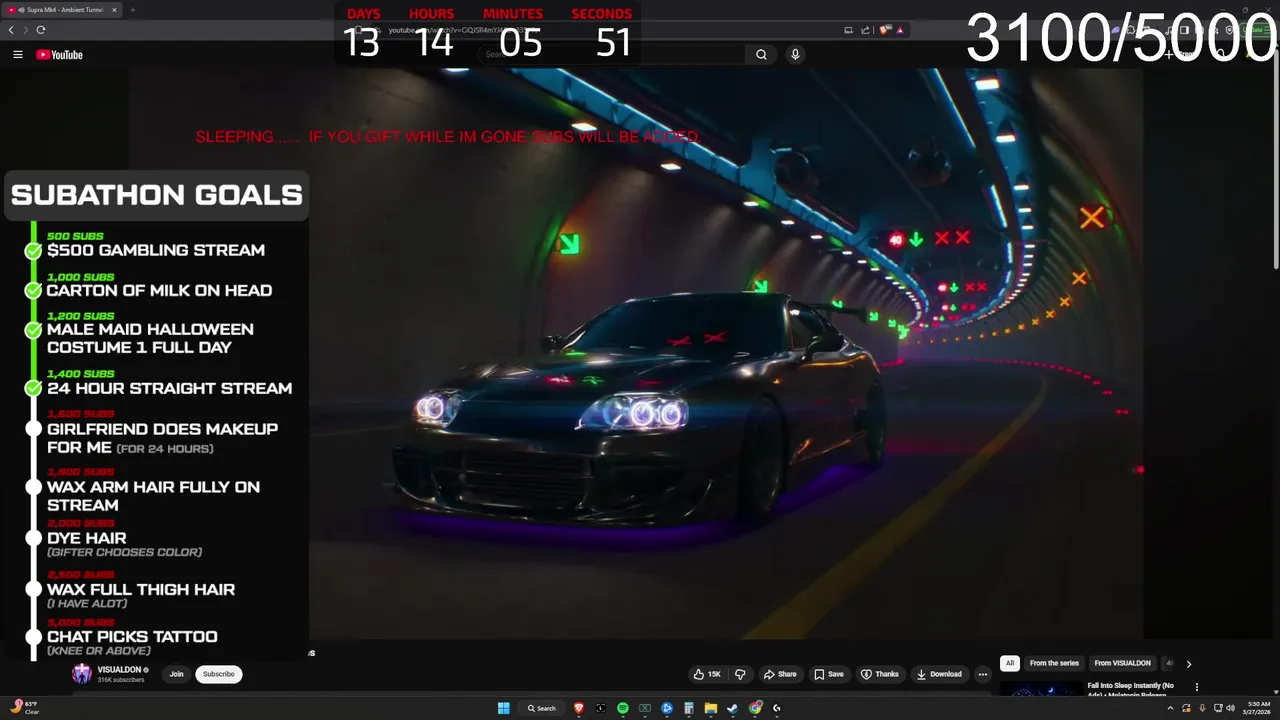Open Windows taskbar Search
This screenshot has height=720, width=1280.
[x=542, y=708]
